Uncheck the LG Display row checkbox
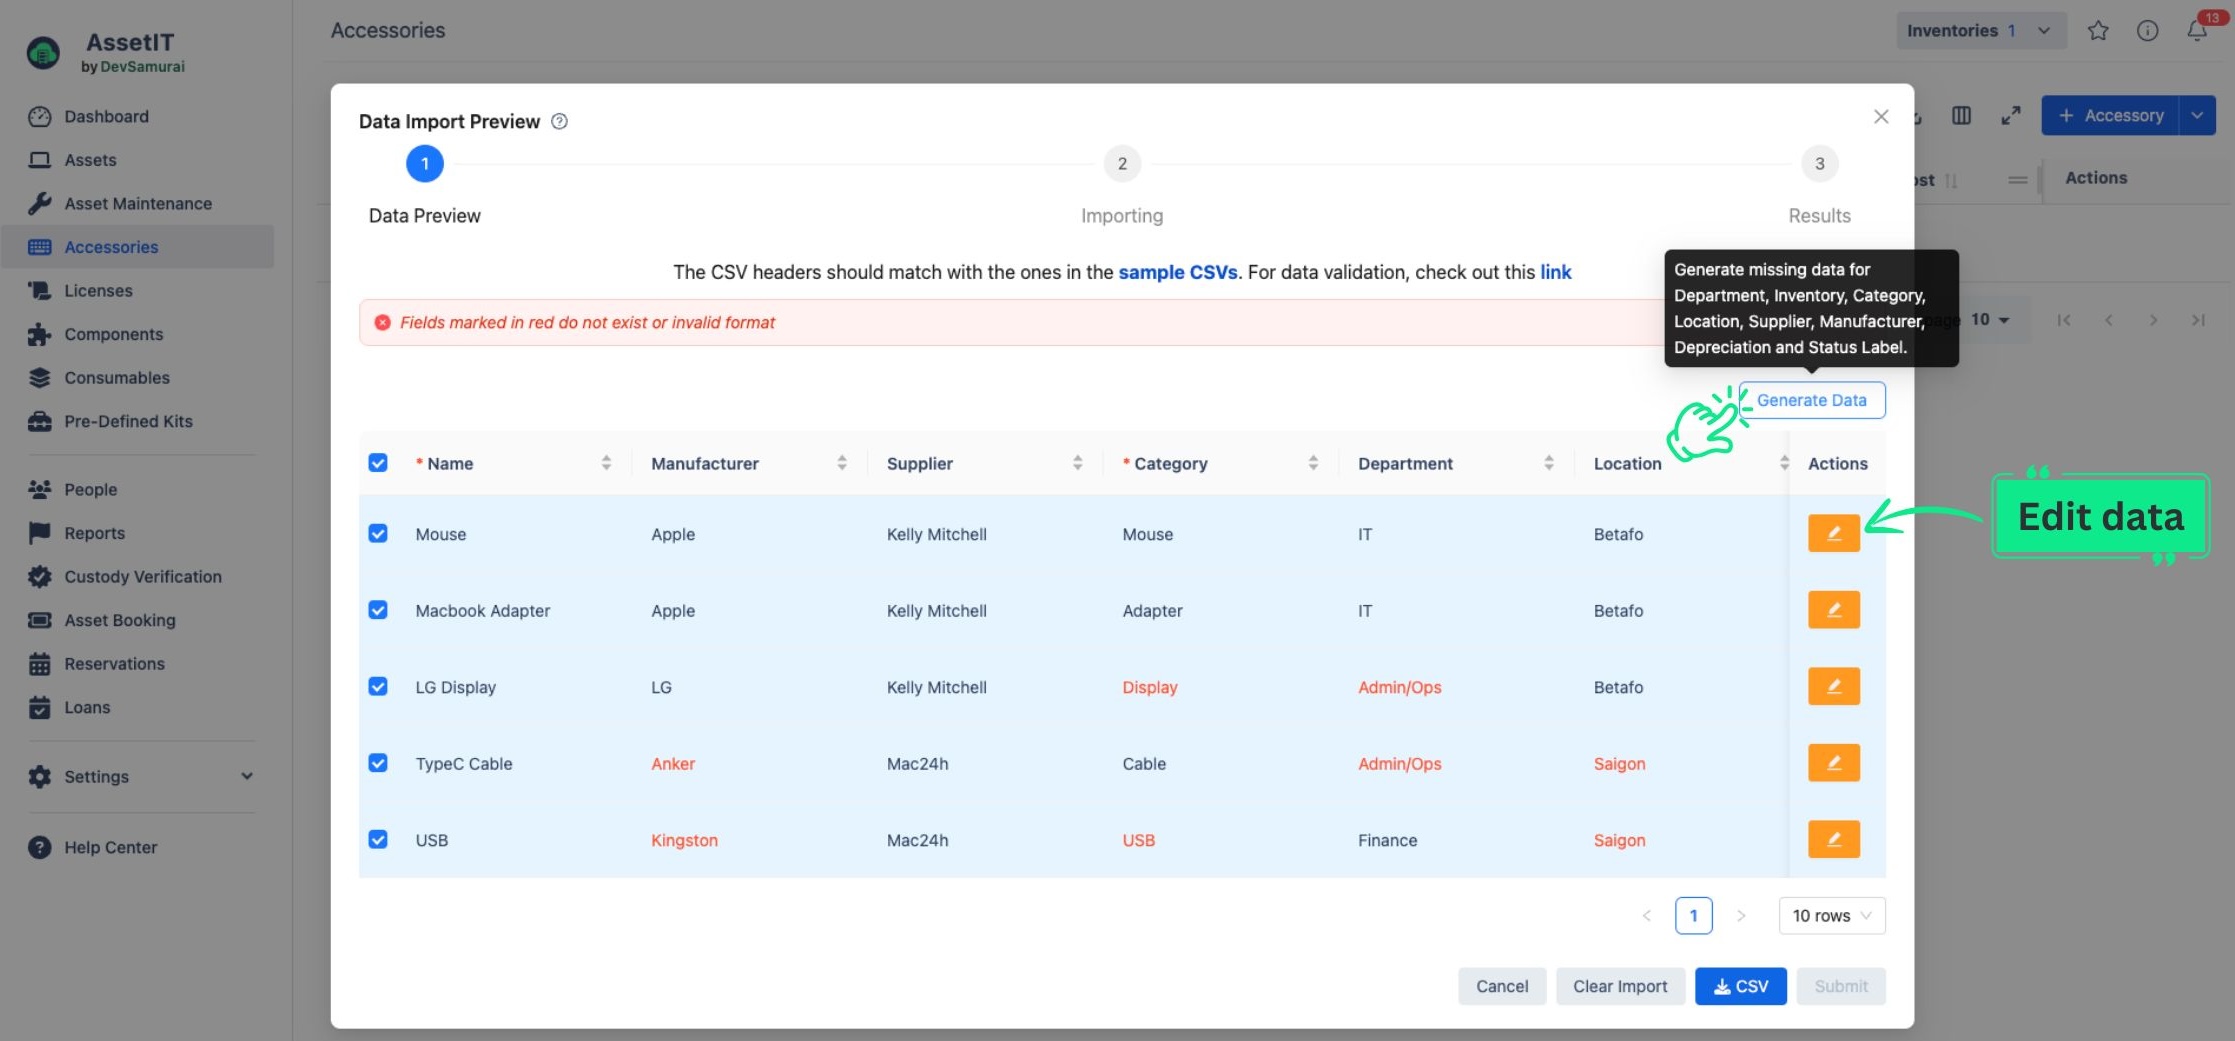2235x1041 pixels. tap(378, 687)
